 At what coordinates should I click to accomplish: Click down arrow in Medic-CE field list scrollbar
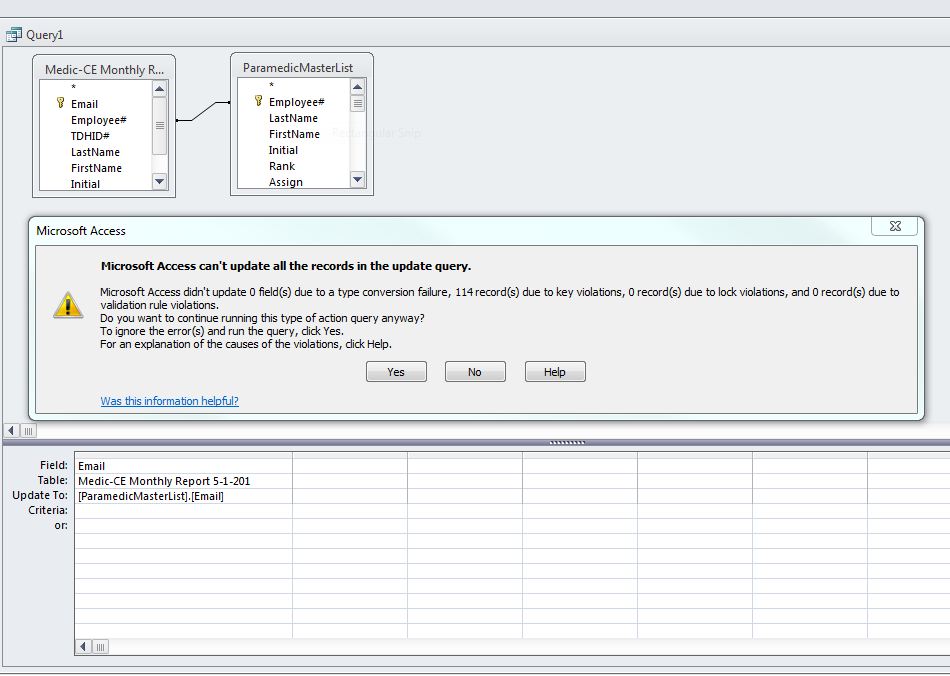click(159, 181)
